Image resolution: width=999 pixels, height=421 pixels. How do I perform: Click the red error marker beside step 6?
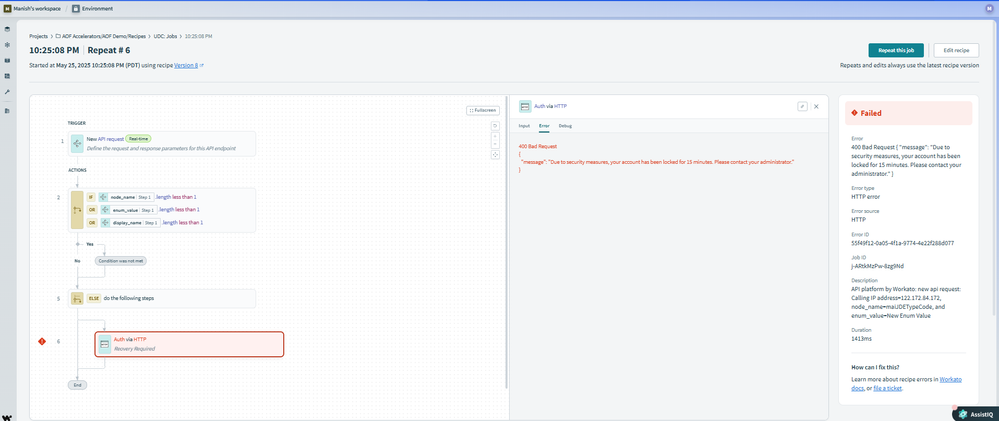41,342
